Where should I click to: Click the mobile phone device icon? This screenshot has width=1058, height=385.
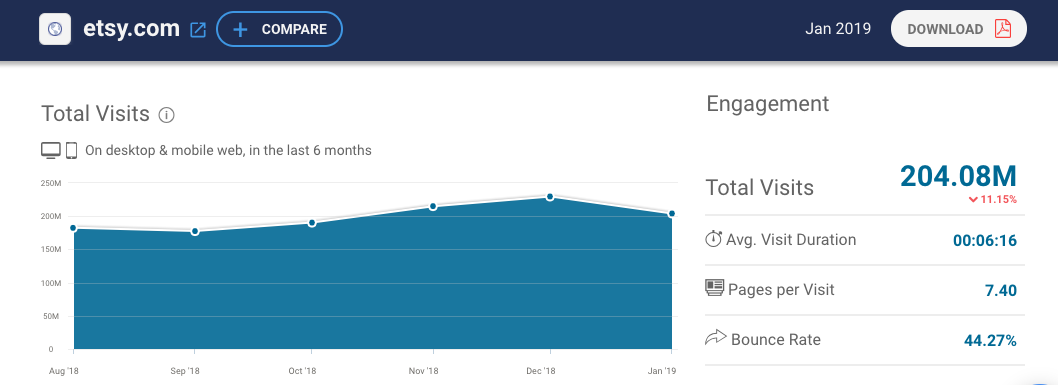(72, 150)
